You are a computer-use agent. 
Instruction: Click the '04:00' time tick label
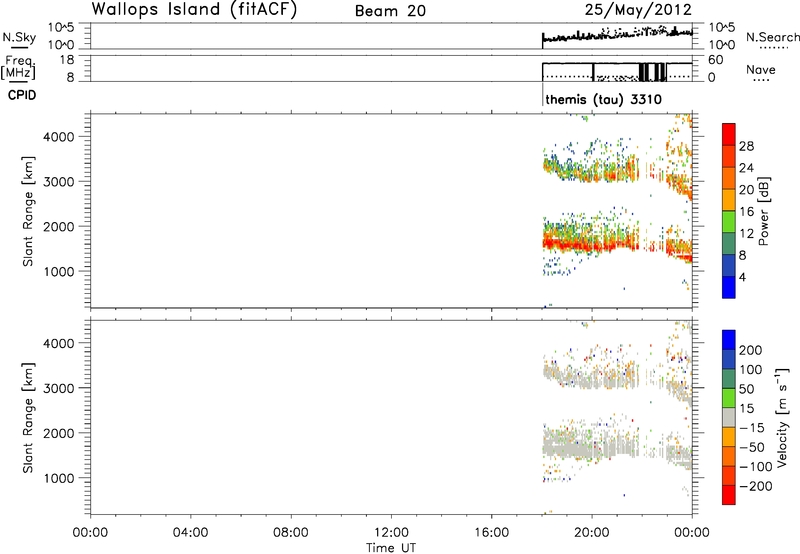[190, 533]
